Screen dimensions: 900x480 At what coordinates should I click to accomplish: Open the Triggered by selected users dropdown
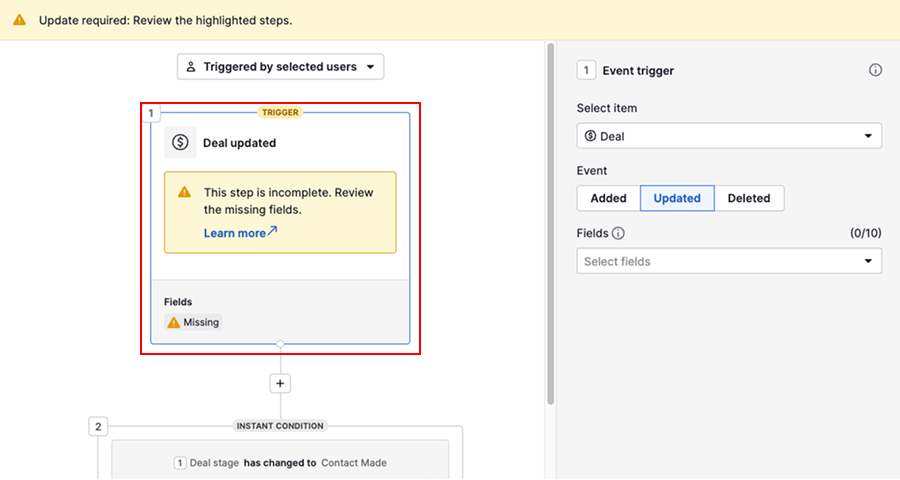pyautogui.click(x=280, y=67)
